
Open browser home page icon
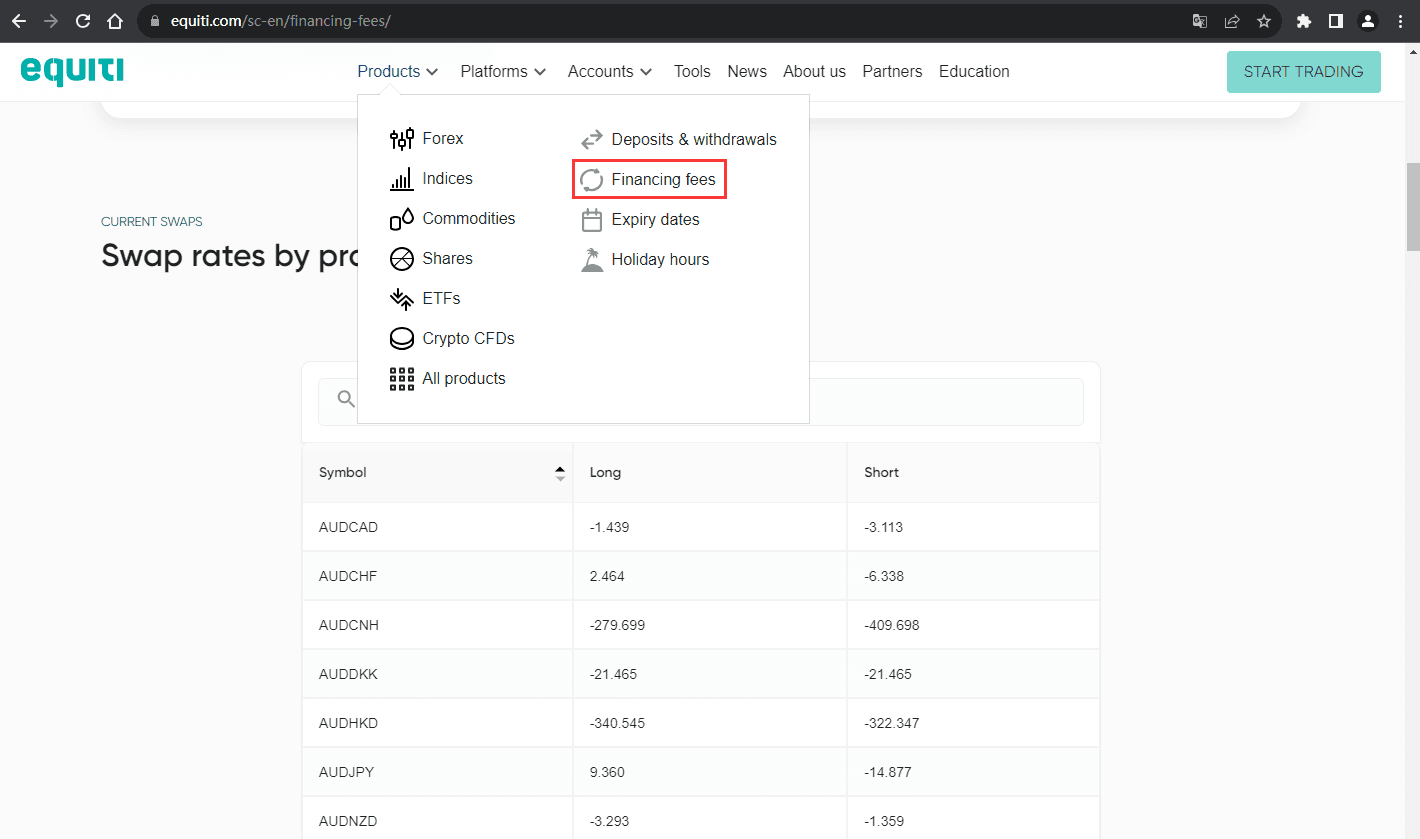coord(115,21)
